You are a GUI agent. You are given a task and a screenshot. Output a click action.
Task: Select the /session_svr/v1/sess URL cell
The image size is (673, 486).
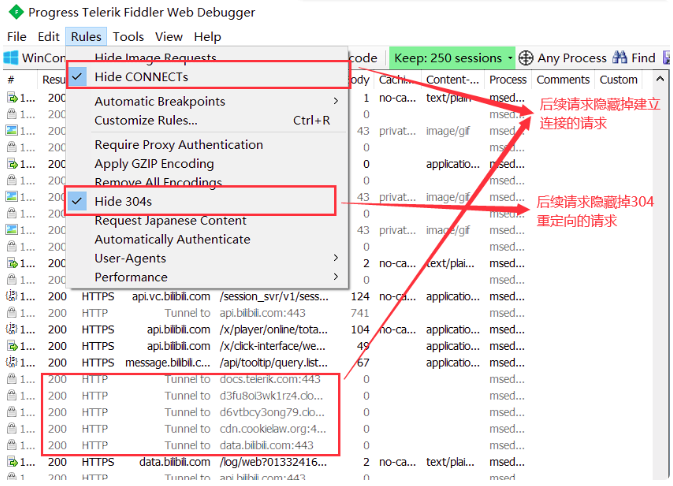point(274,296)
